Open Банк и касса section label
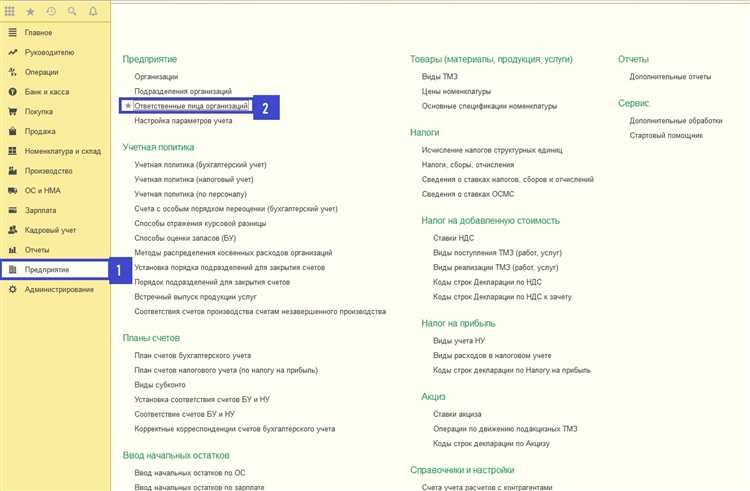This screenshot has height=491, width=750. pos(47,91)
